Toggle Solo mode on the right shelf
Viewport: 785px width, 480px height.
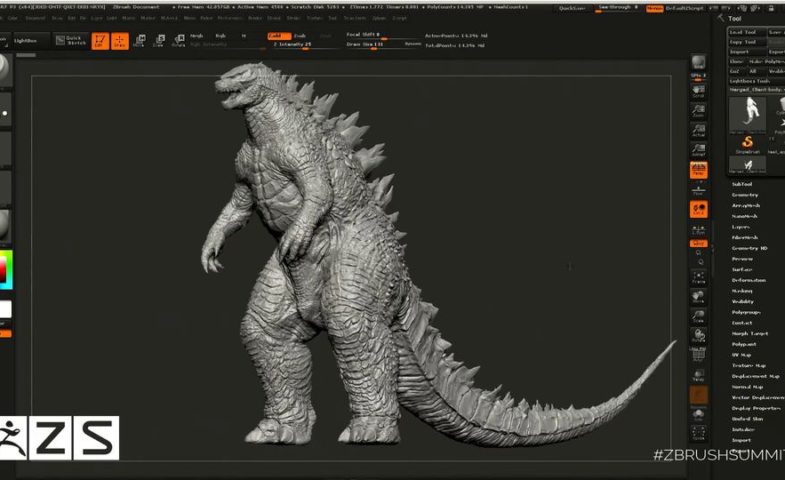coord(698,413)
